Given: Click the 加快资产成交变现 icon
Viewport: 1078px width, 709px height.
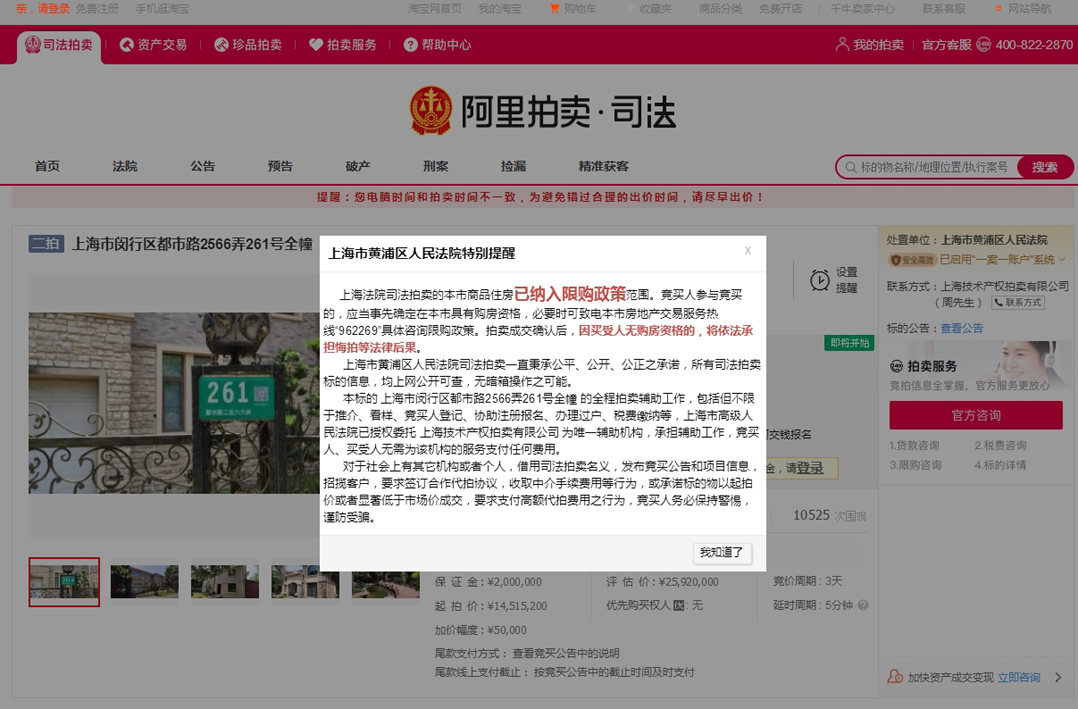Looking at the screenshot, I should (x=895, y=677).
